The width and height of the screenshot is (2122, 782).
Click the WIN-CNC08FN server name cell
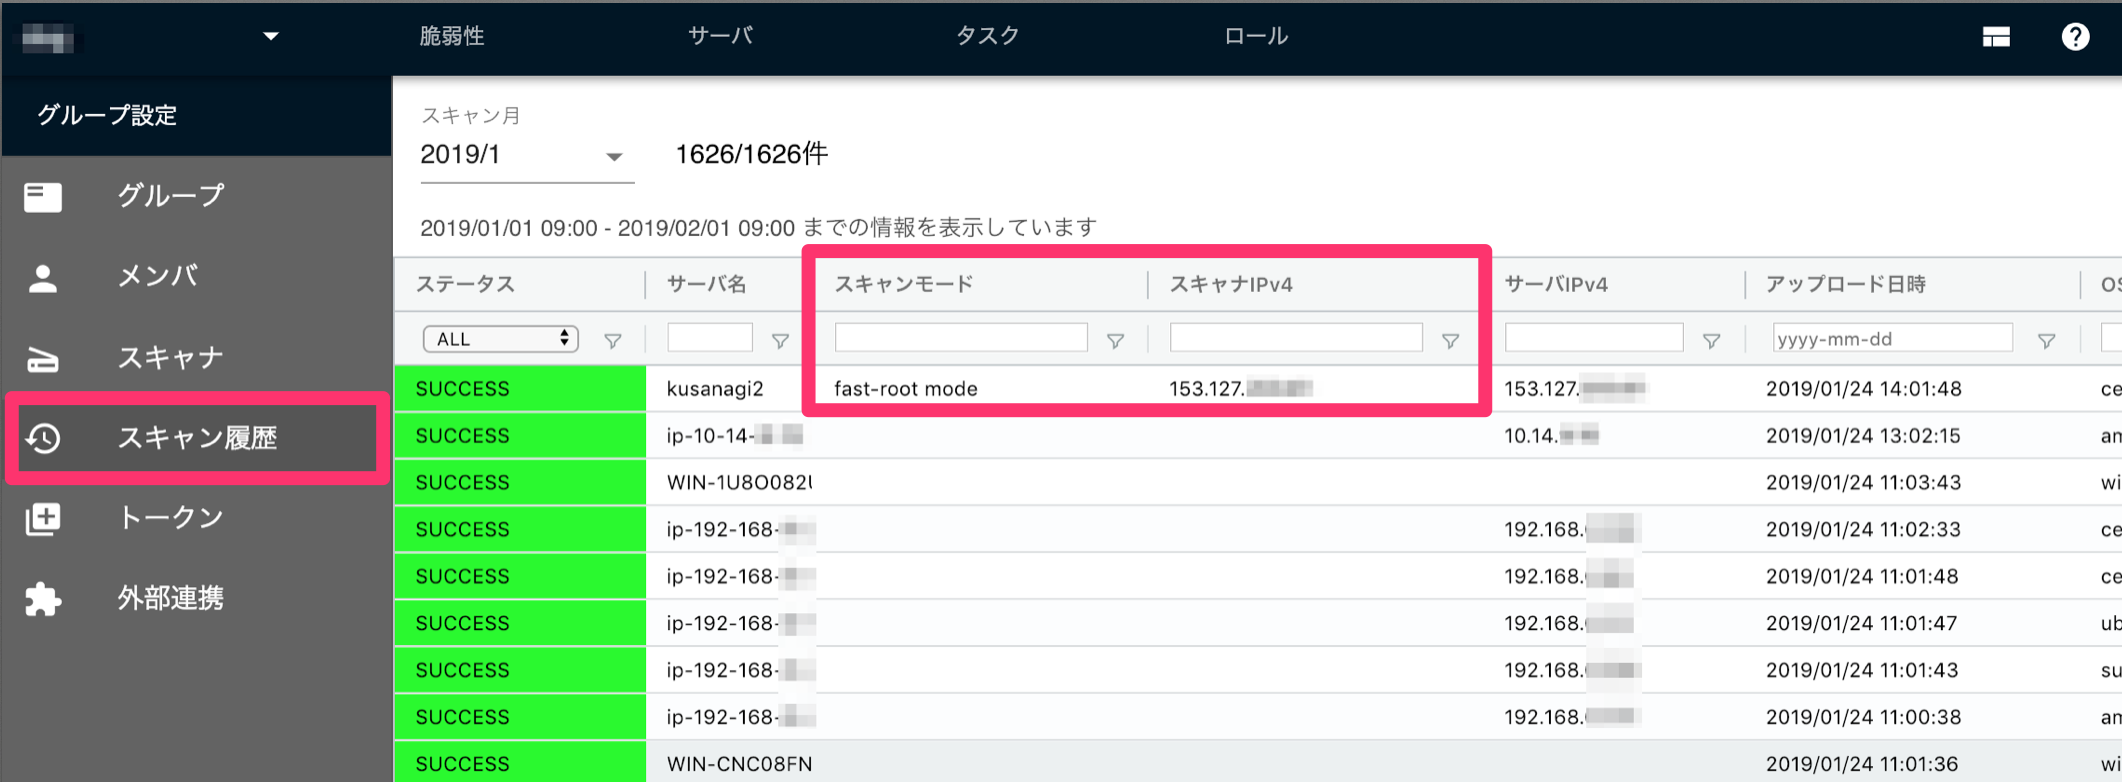point(739,765)
